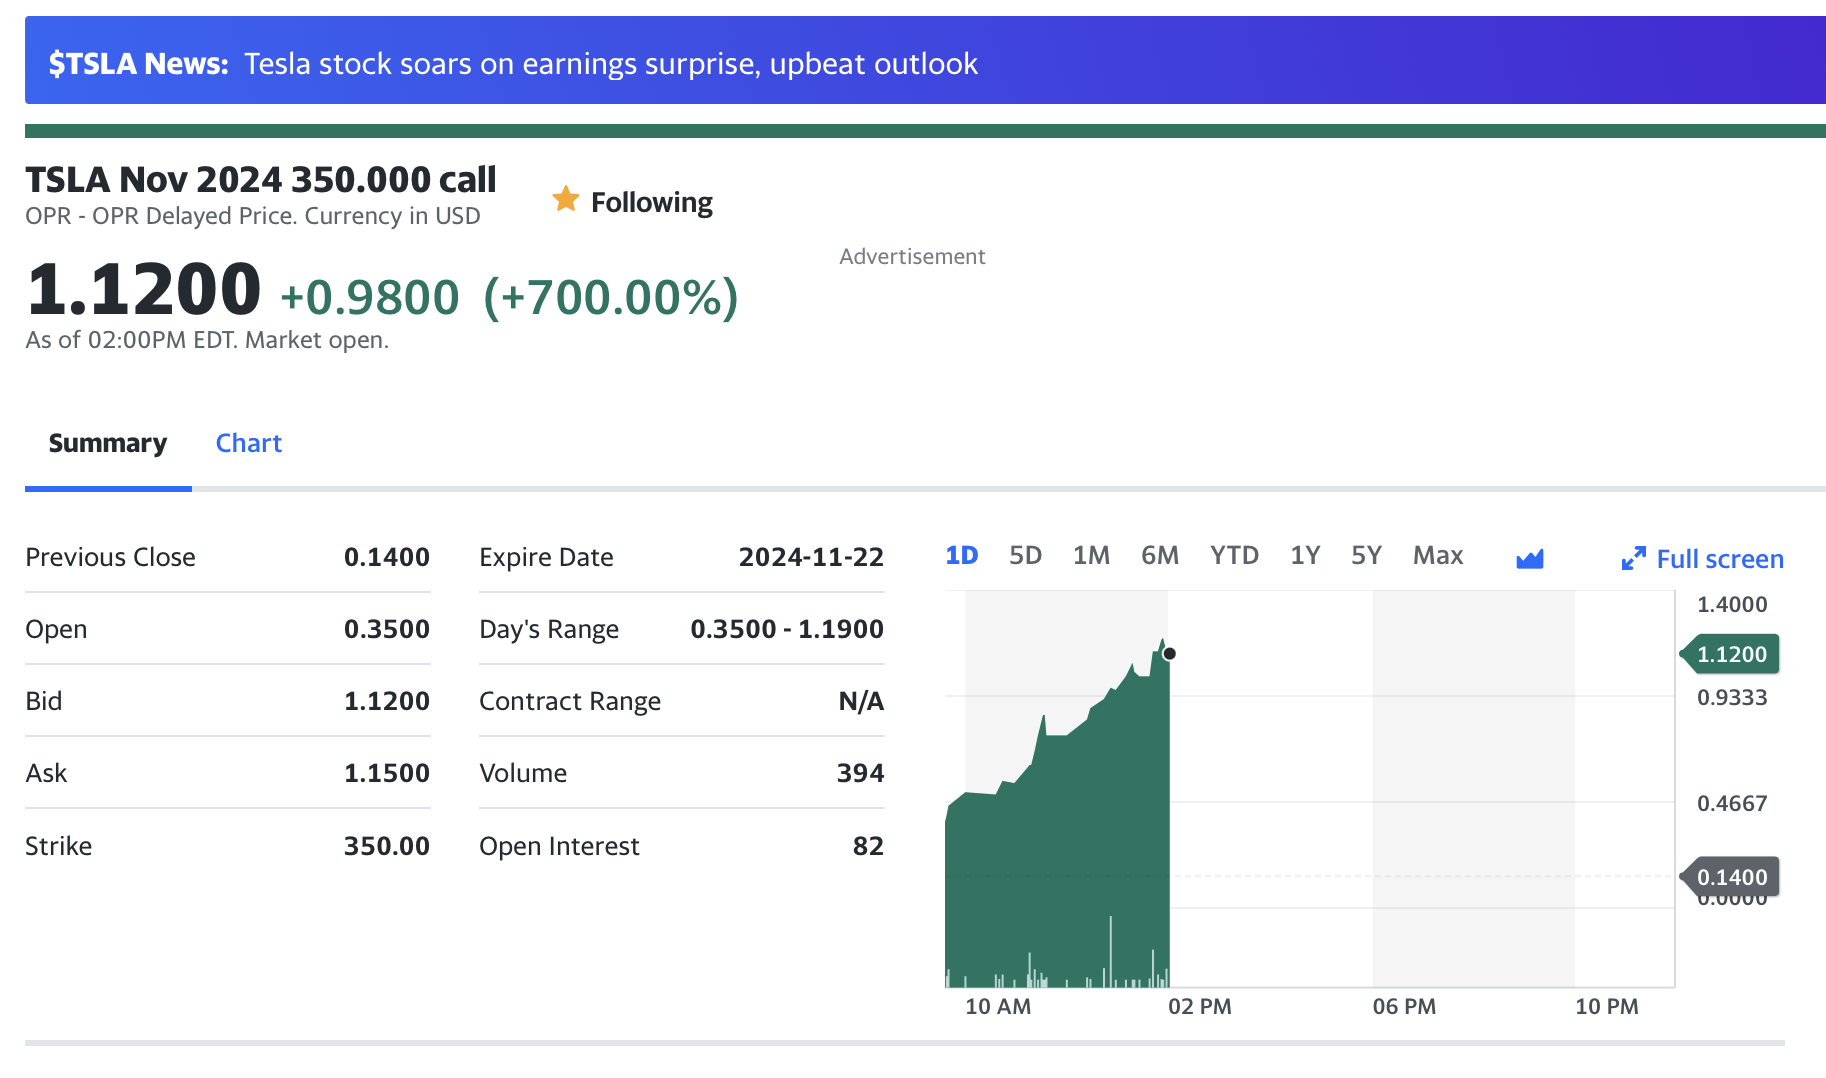Click the Expire Date value 2024-11-22
This screenshot has height=1078, width=1826.
811,557
